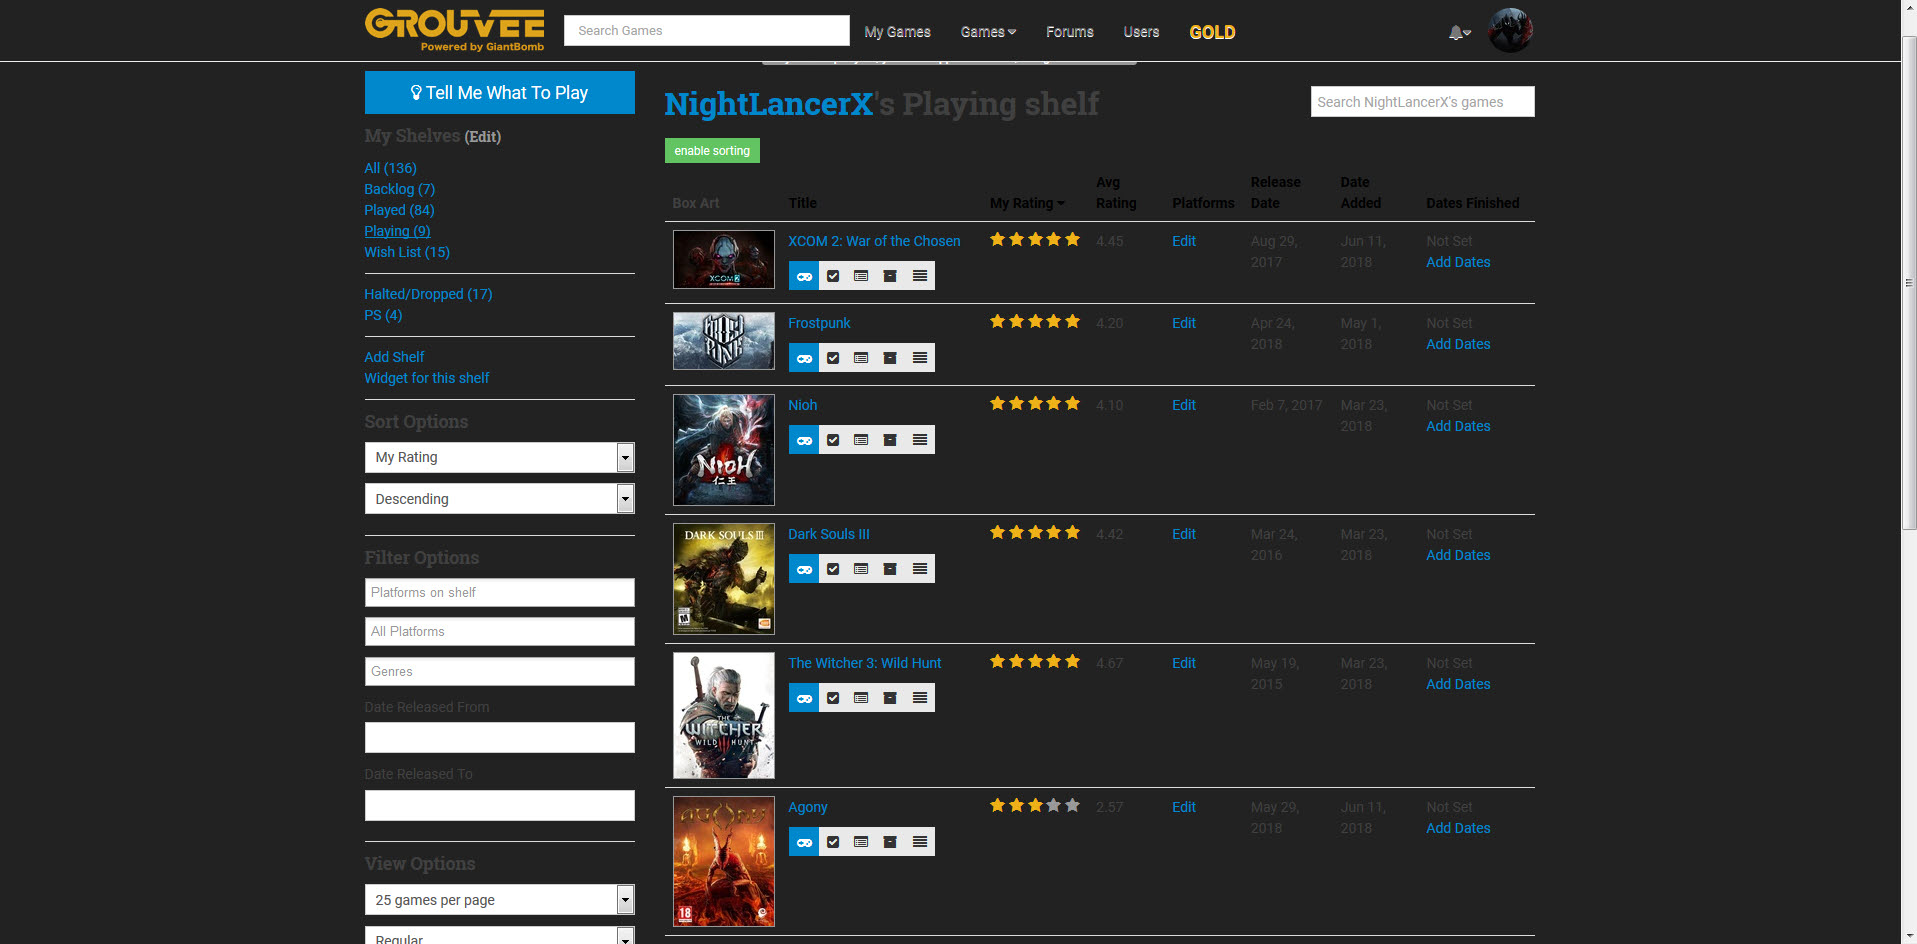
Task: Open the Played (84) shelf
Action: coord(399,210)
